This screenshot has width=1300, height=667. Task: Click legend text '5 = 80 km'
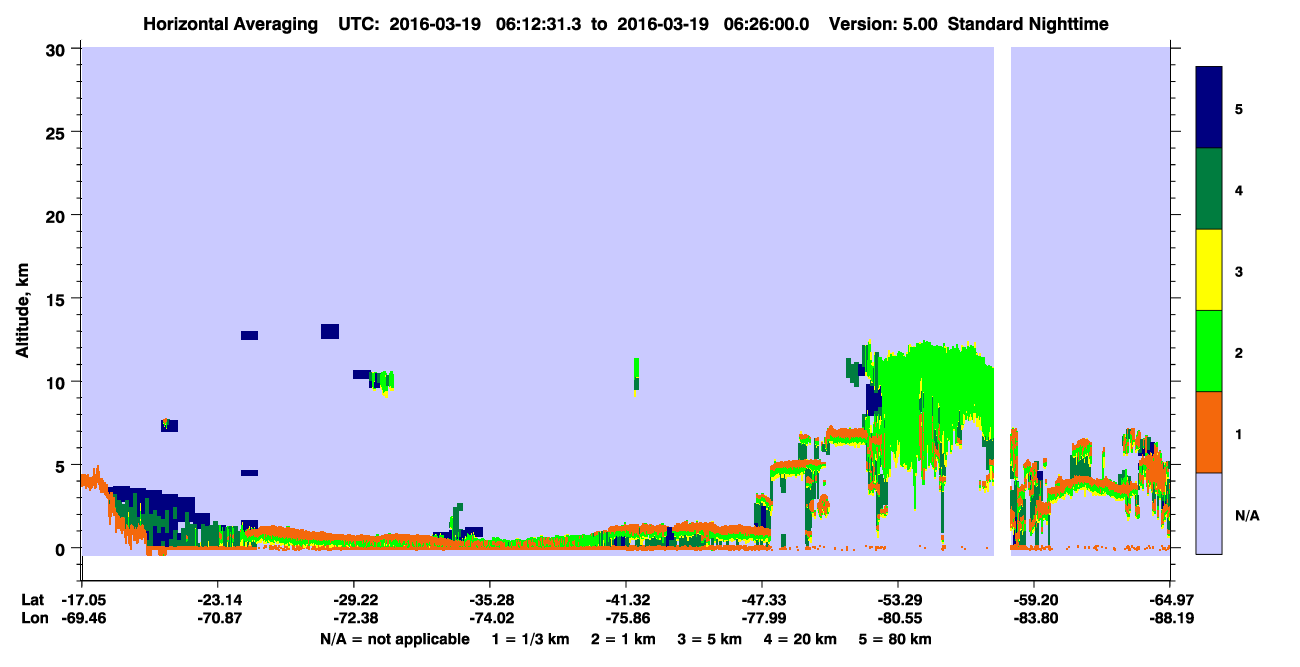click(896, 639)
